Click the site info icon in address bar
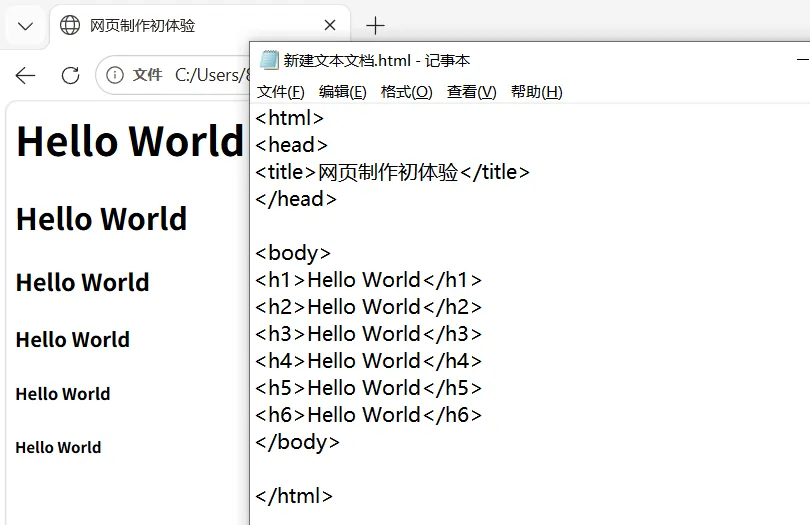810x525 pixels. point(115,75)
